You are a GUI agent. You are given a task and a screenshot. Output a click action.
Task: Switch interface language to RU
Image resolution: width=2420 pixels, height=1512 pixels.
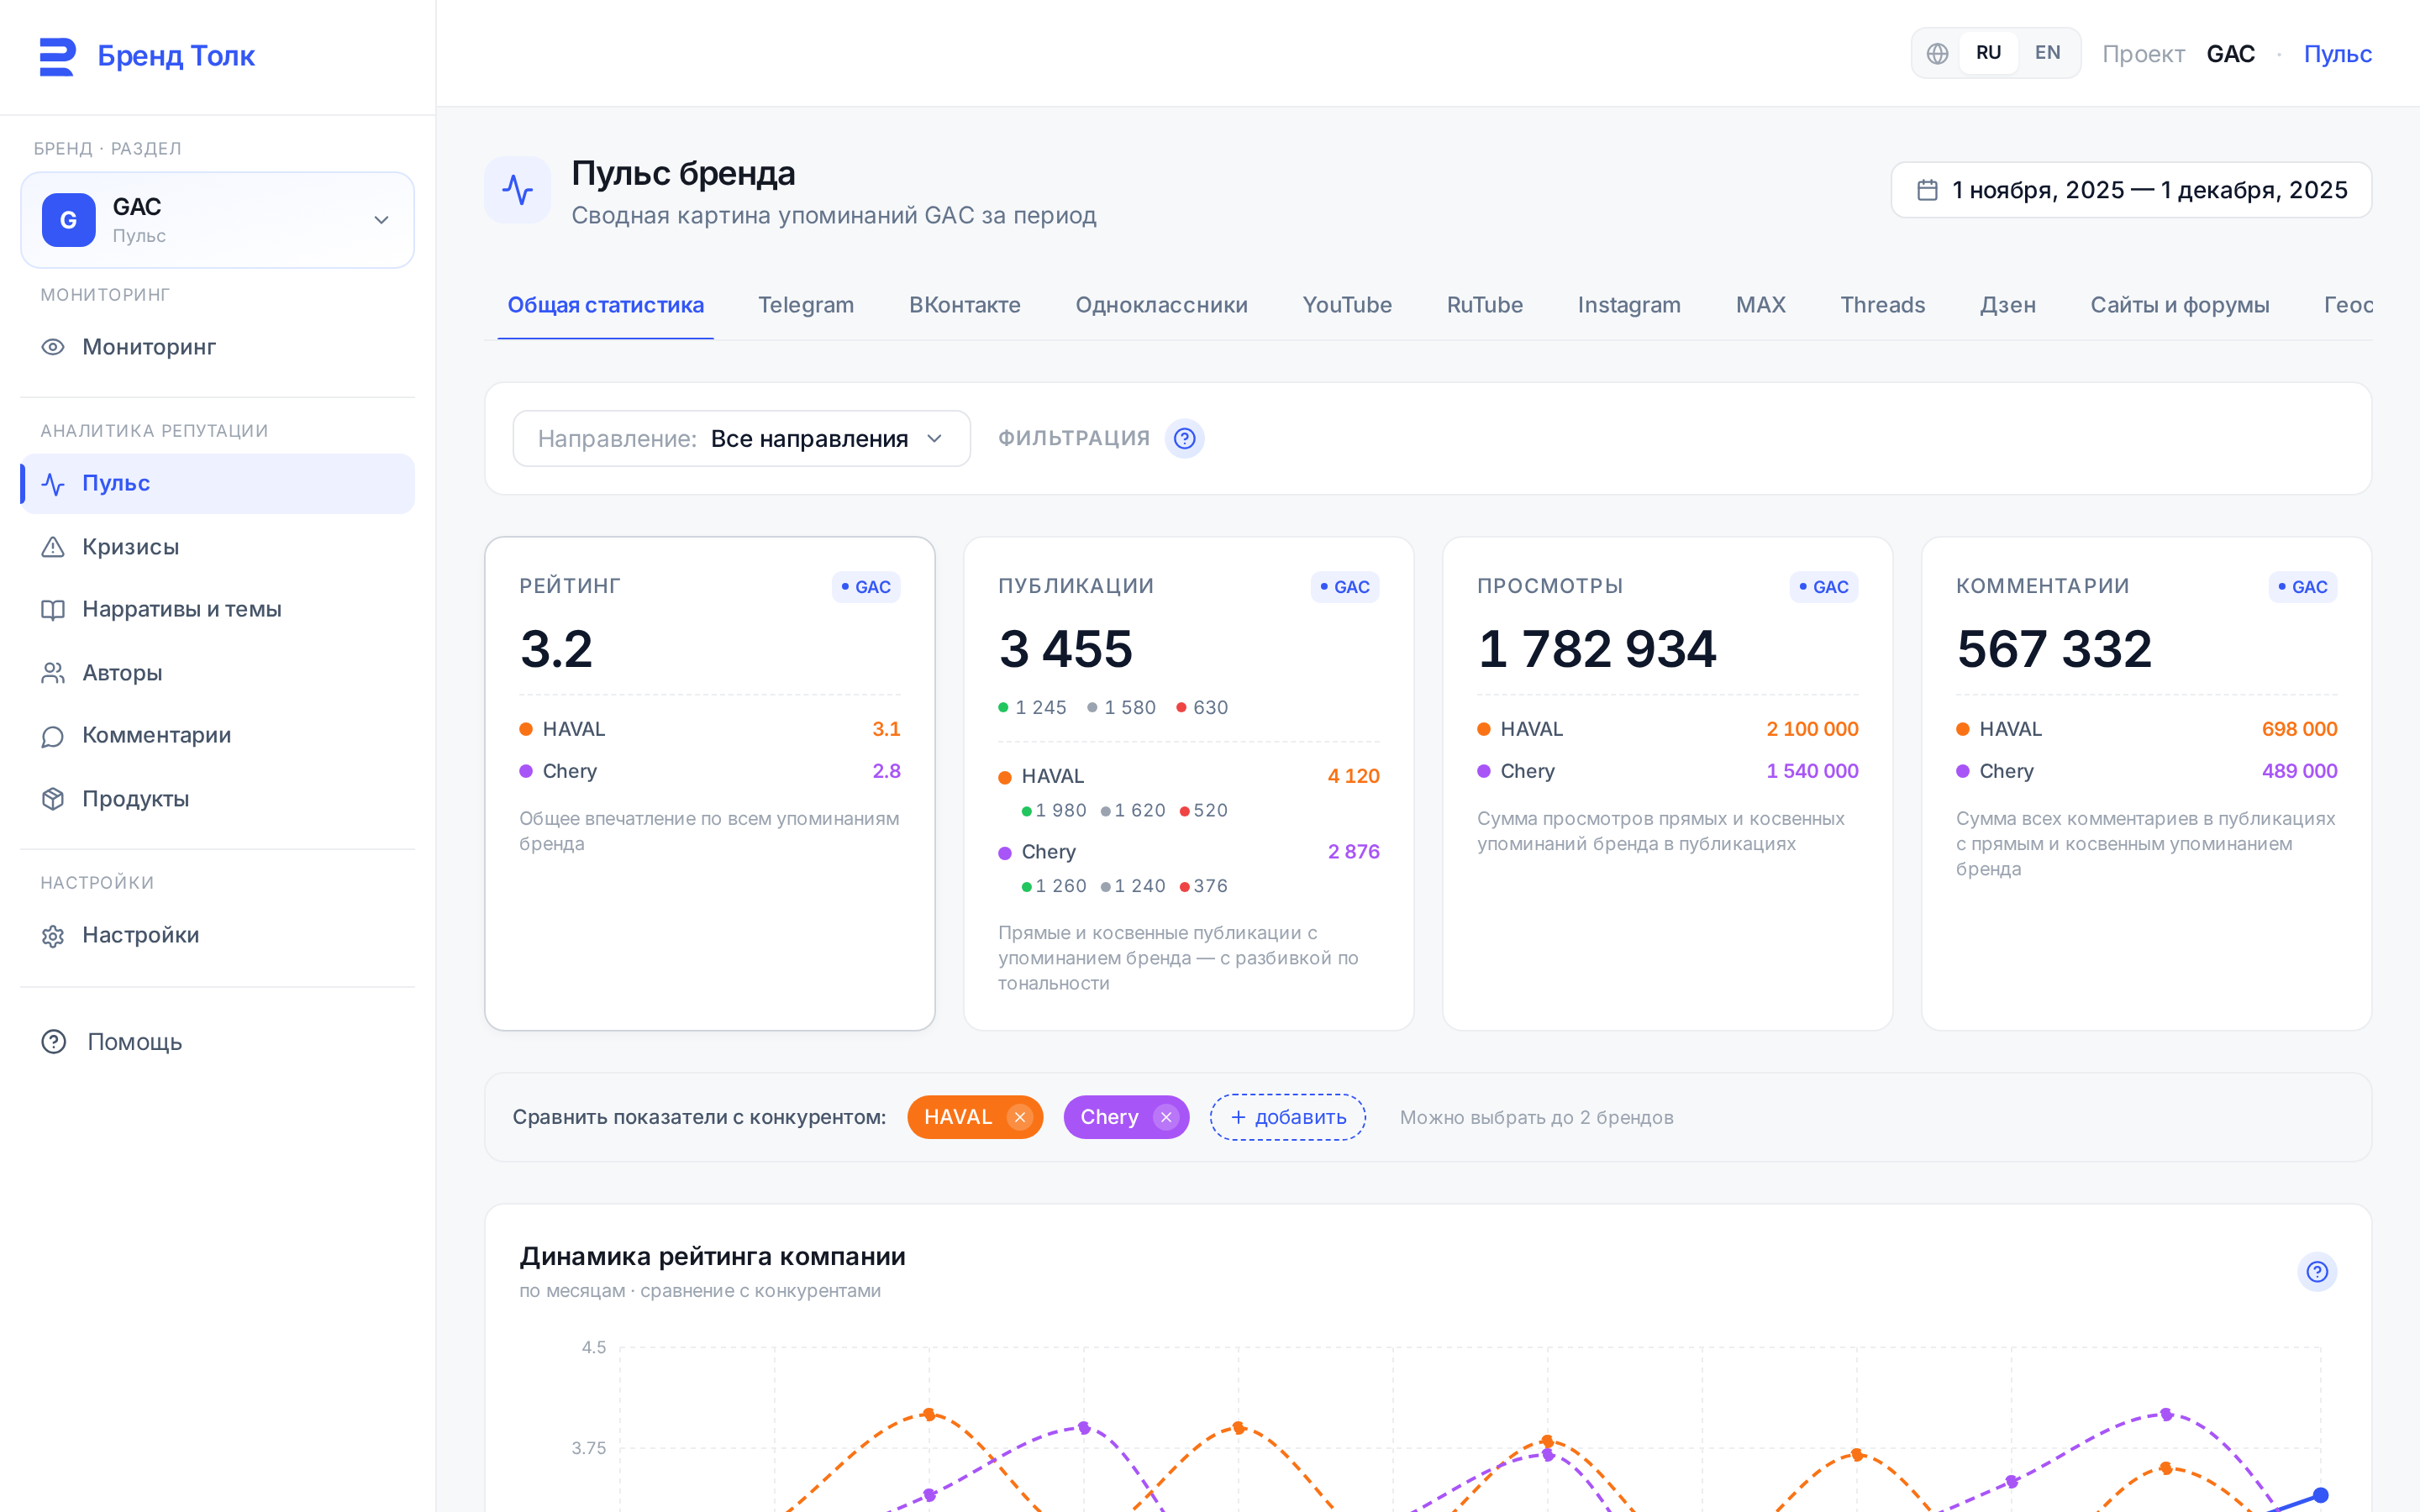coord(1988,53)
